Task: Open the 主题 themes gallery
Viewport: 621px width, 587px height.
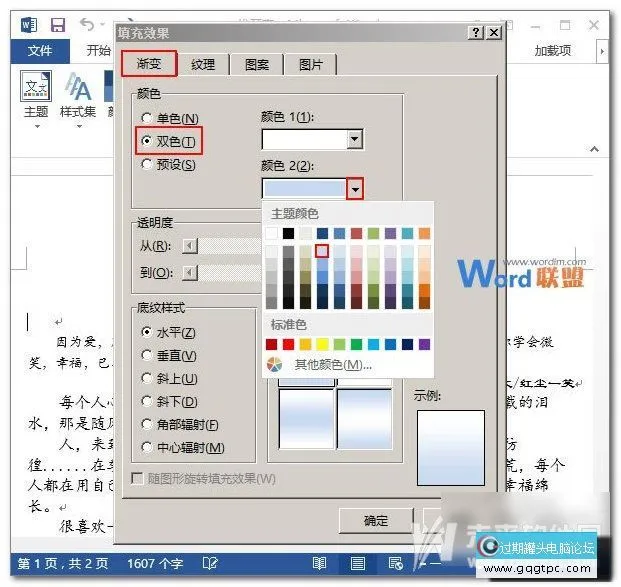Action: tap(36, 94)
